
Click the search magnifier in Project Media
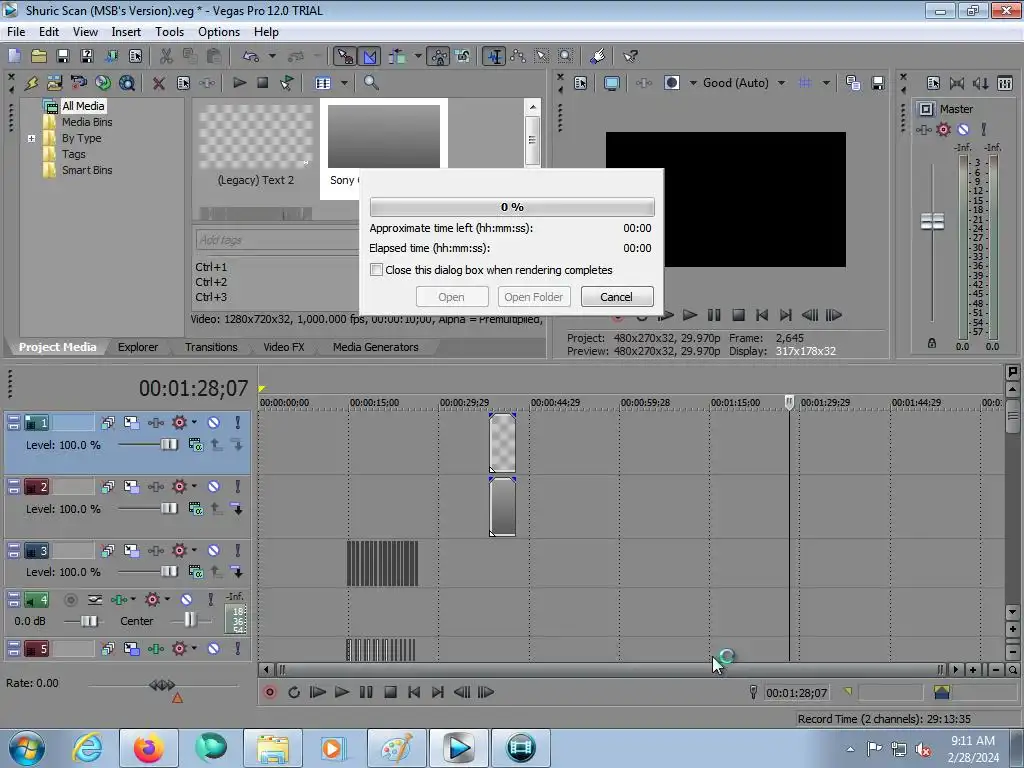(371, 83)
